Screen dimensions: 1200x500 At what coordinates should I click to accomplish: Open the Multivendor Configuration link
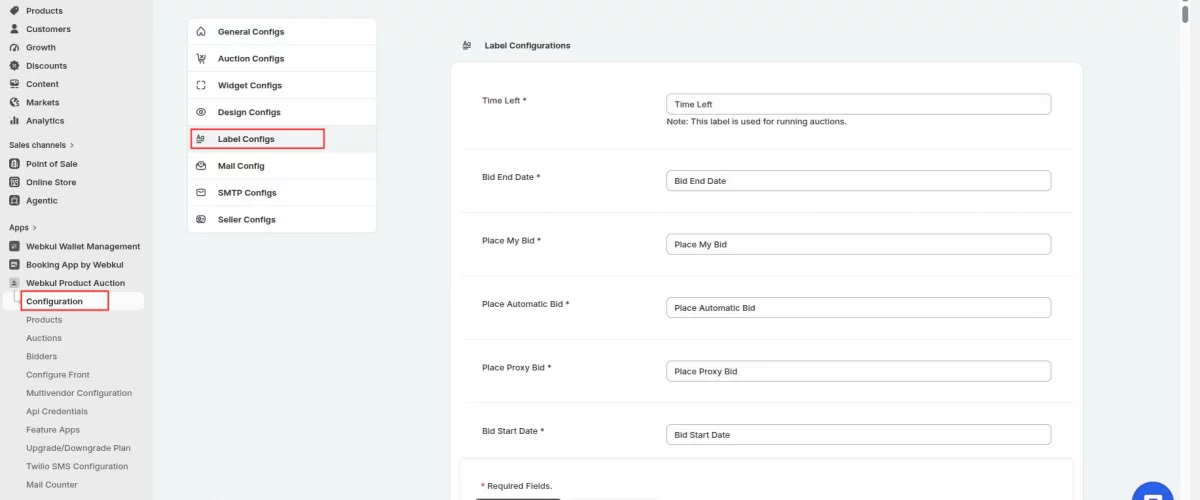[x=79, y=393]
